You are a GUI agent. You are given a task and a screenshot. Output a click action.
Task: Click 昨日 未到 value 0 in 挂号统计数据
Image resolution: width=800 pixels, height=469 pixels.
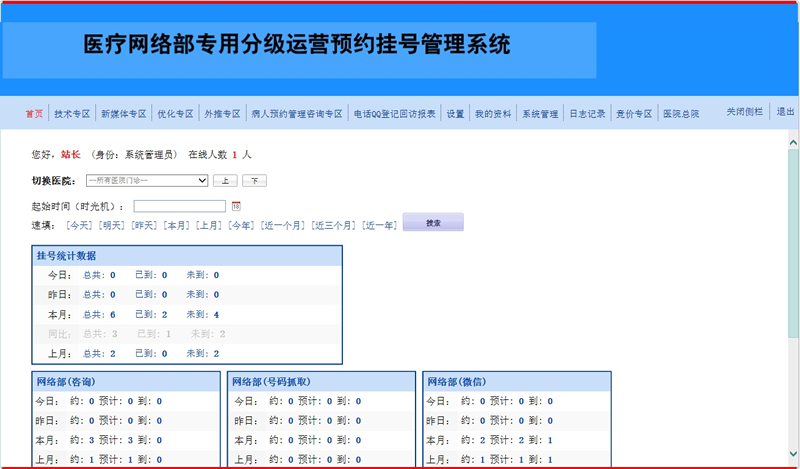[x=216, y=295]
